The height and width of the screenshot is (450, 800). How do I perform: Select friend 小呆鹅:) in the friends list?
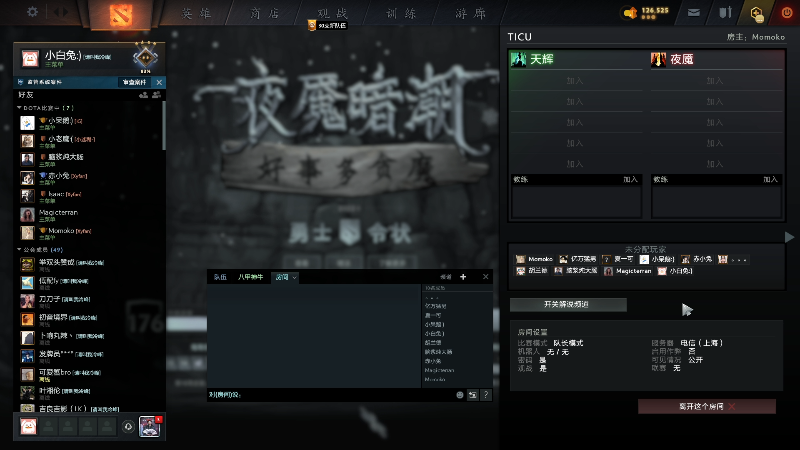click(x=89, y=123)
